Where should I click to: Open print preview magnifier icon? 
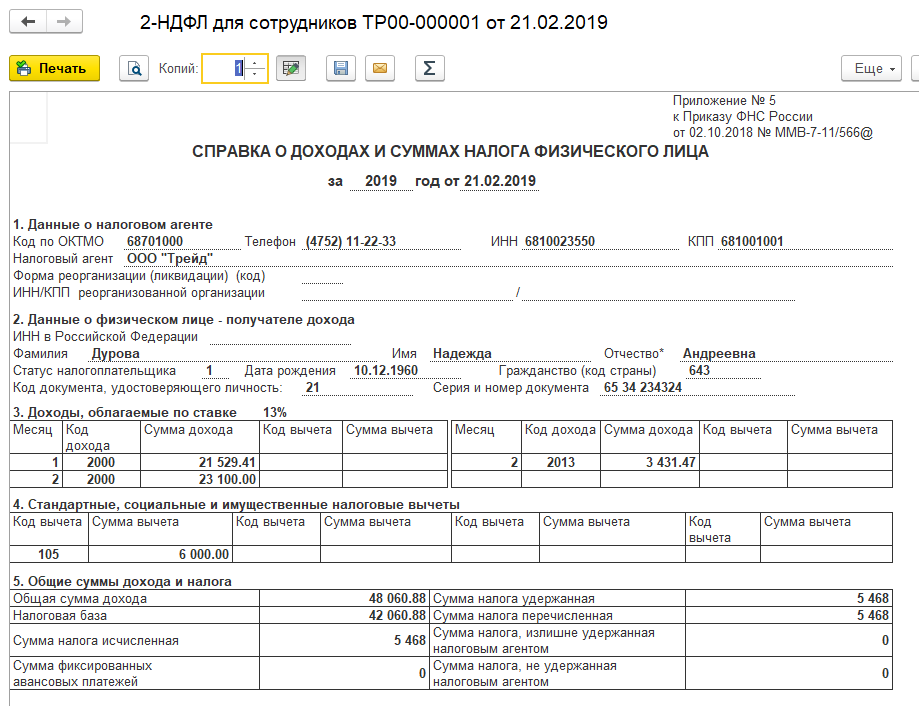point(134,69)
